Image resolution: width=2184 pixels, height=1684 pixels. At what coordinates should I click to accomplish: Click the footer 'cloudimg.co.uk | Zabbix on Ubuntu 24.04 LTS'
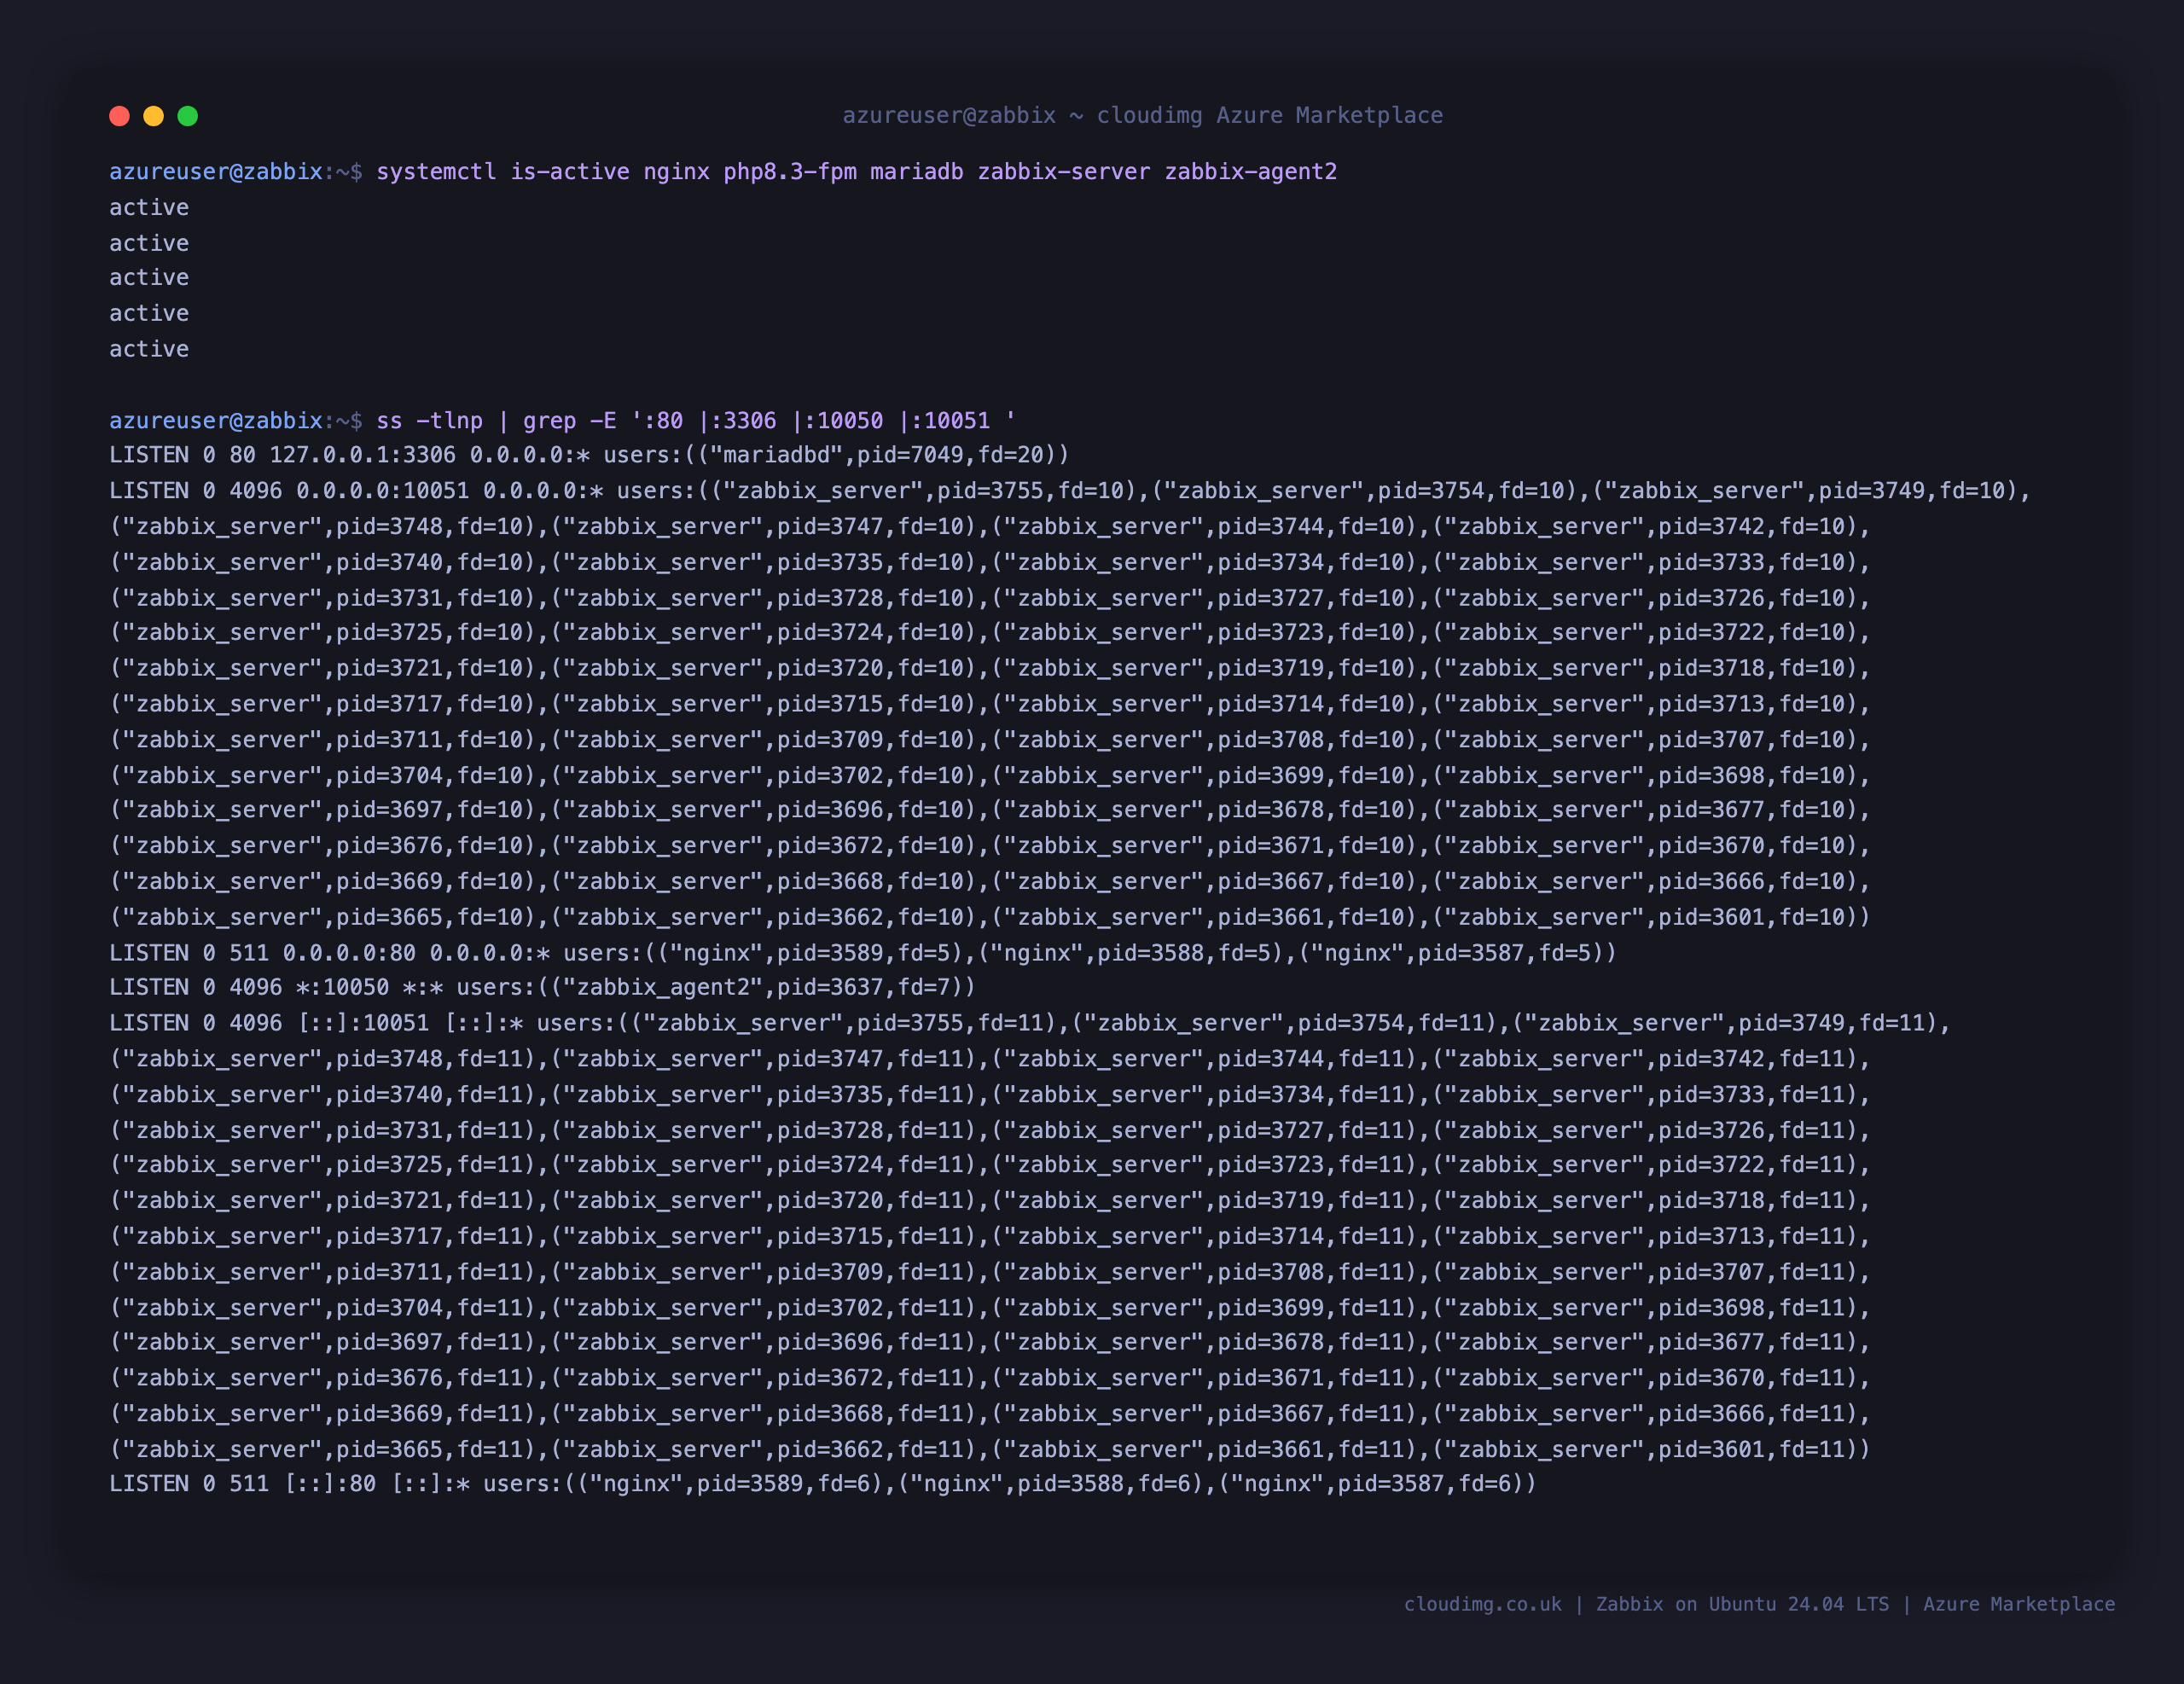pyautogui.click(x=1646, y=1604)
